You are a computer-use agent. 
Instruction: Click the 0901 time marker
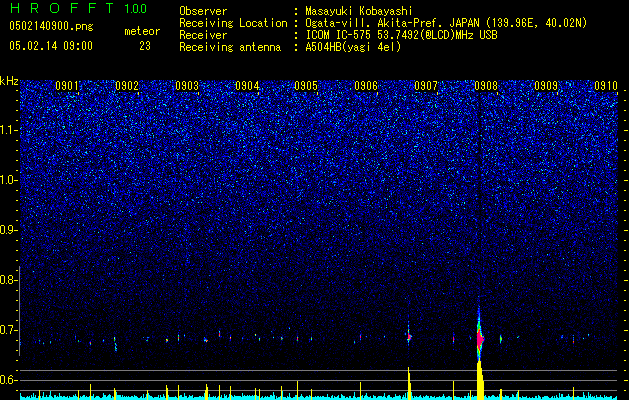point(67,86)
